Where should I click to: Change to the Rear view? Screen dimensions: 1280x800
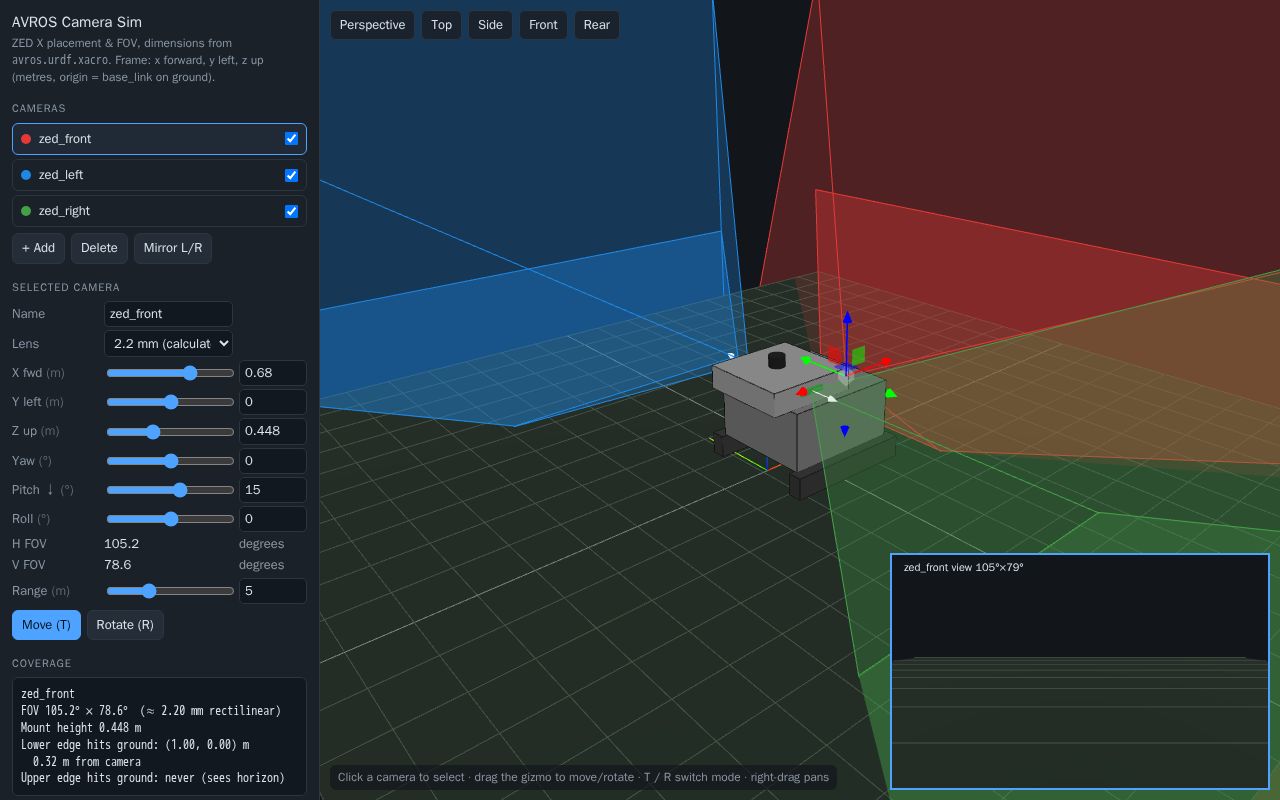(x=597, y=25)
